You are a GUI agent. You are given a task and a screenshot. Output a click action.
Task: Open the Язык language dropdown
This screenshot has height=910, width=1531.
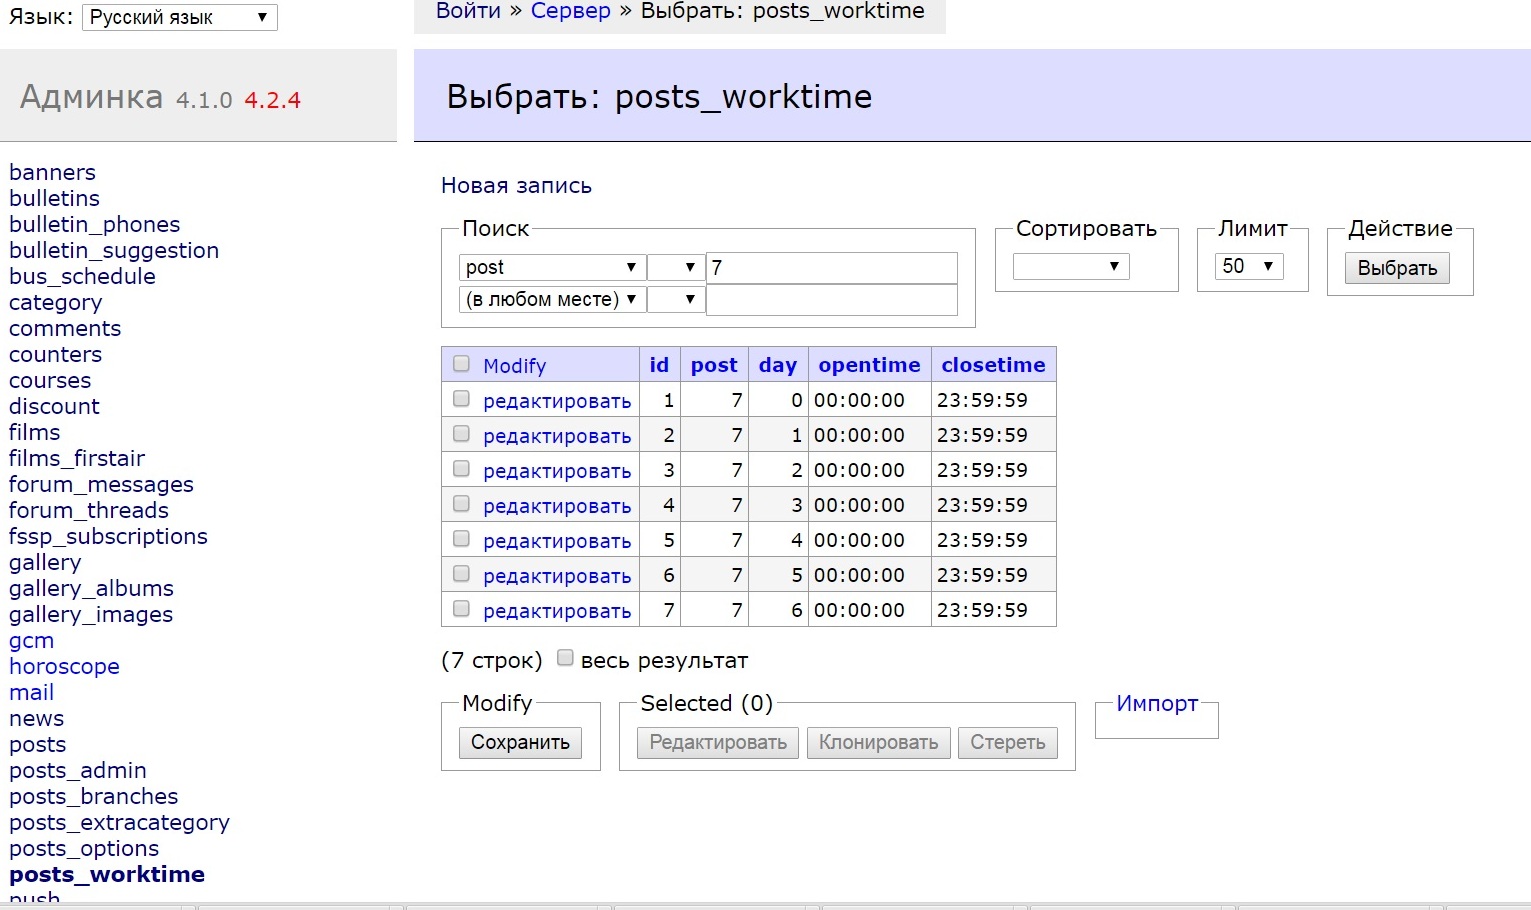pos(179,17)
